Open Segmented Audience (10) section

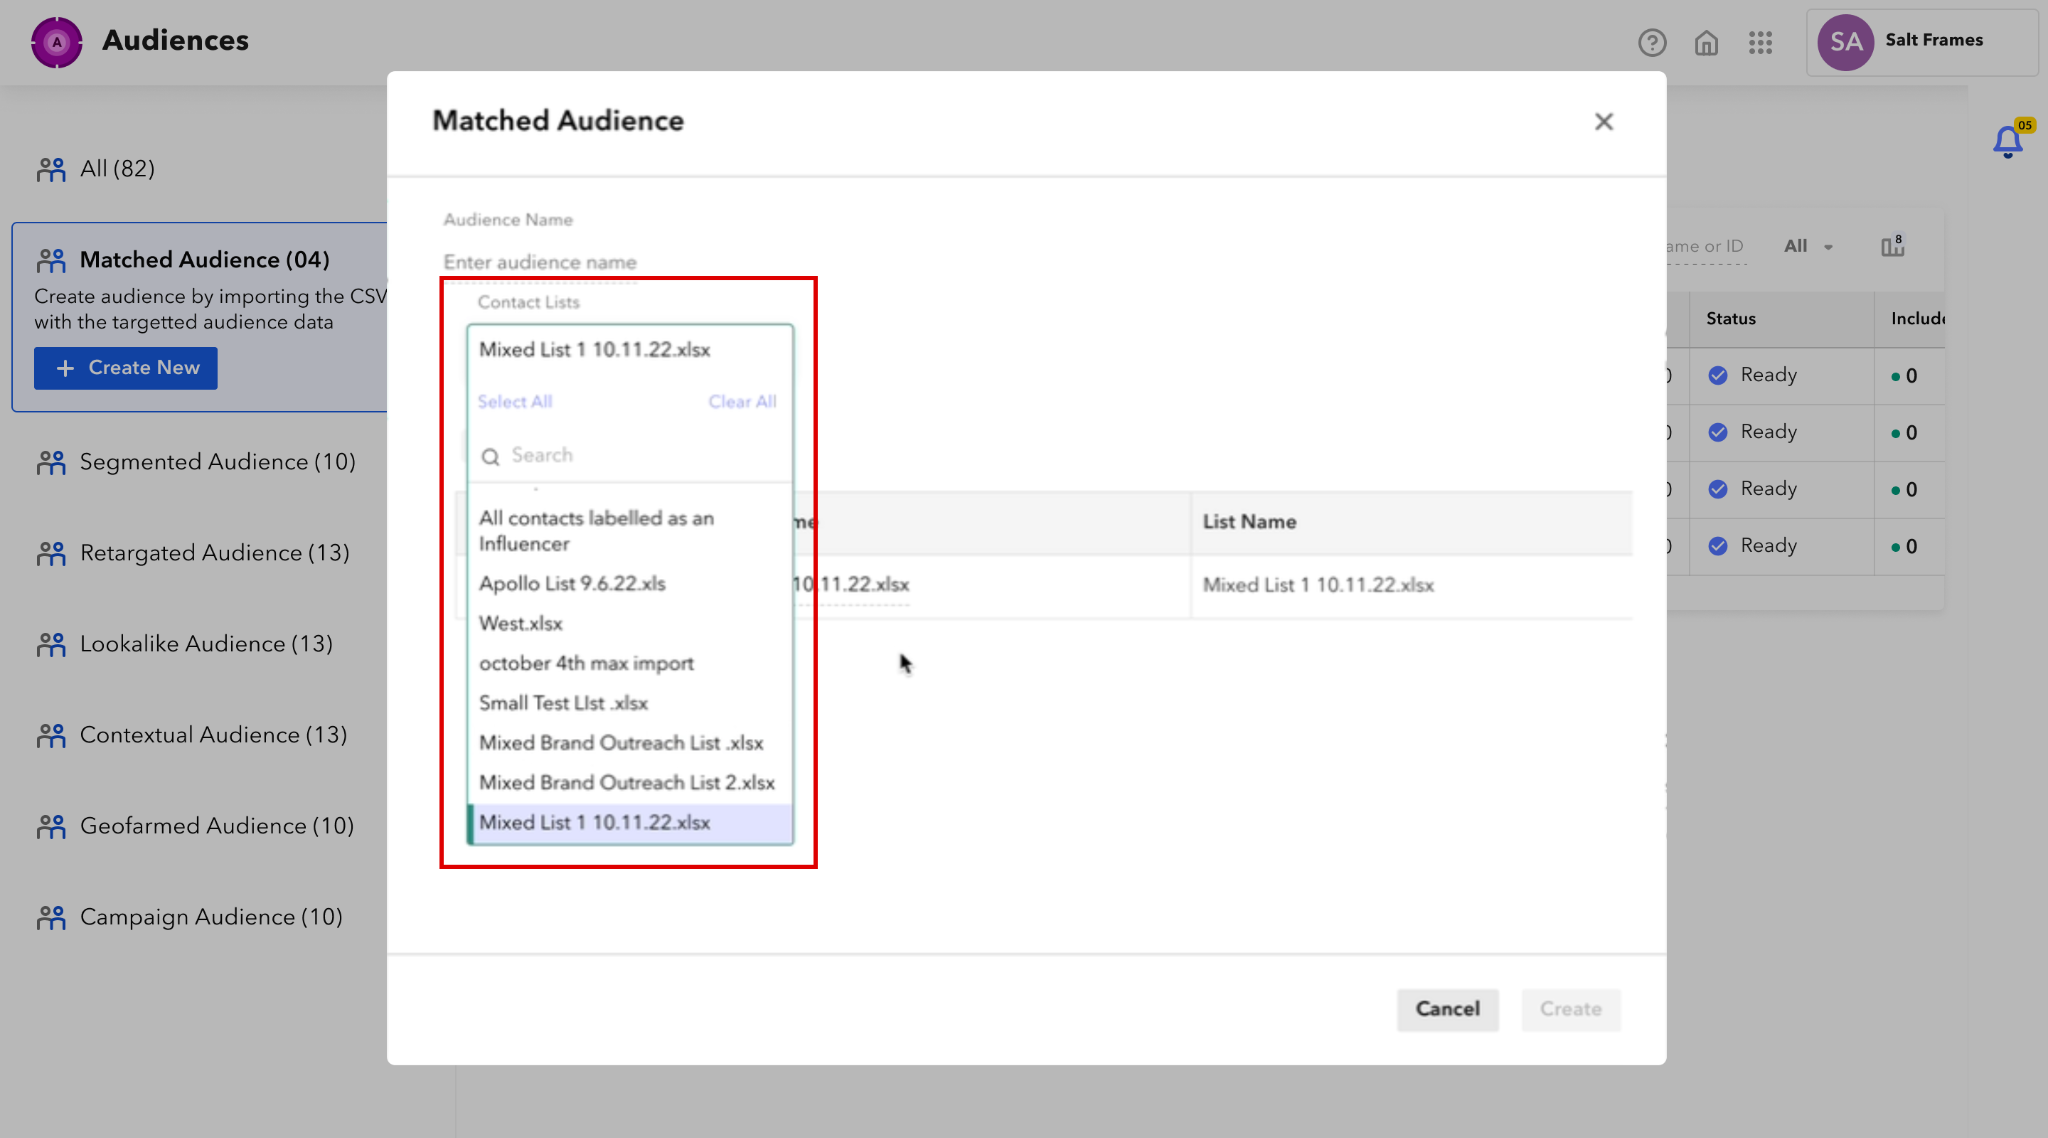(x=217, y=462)
